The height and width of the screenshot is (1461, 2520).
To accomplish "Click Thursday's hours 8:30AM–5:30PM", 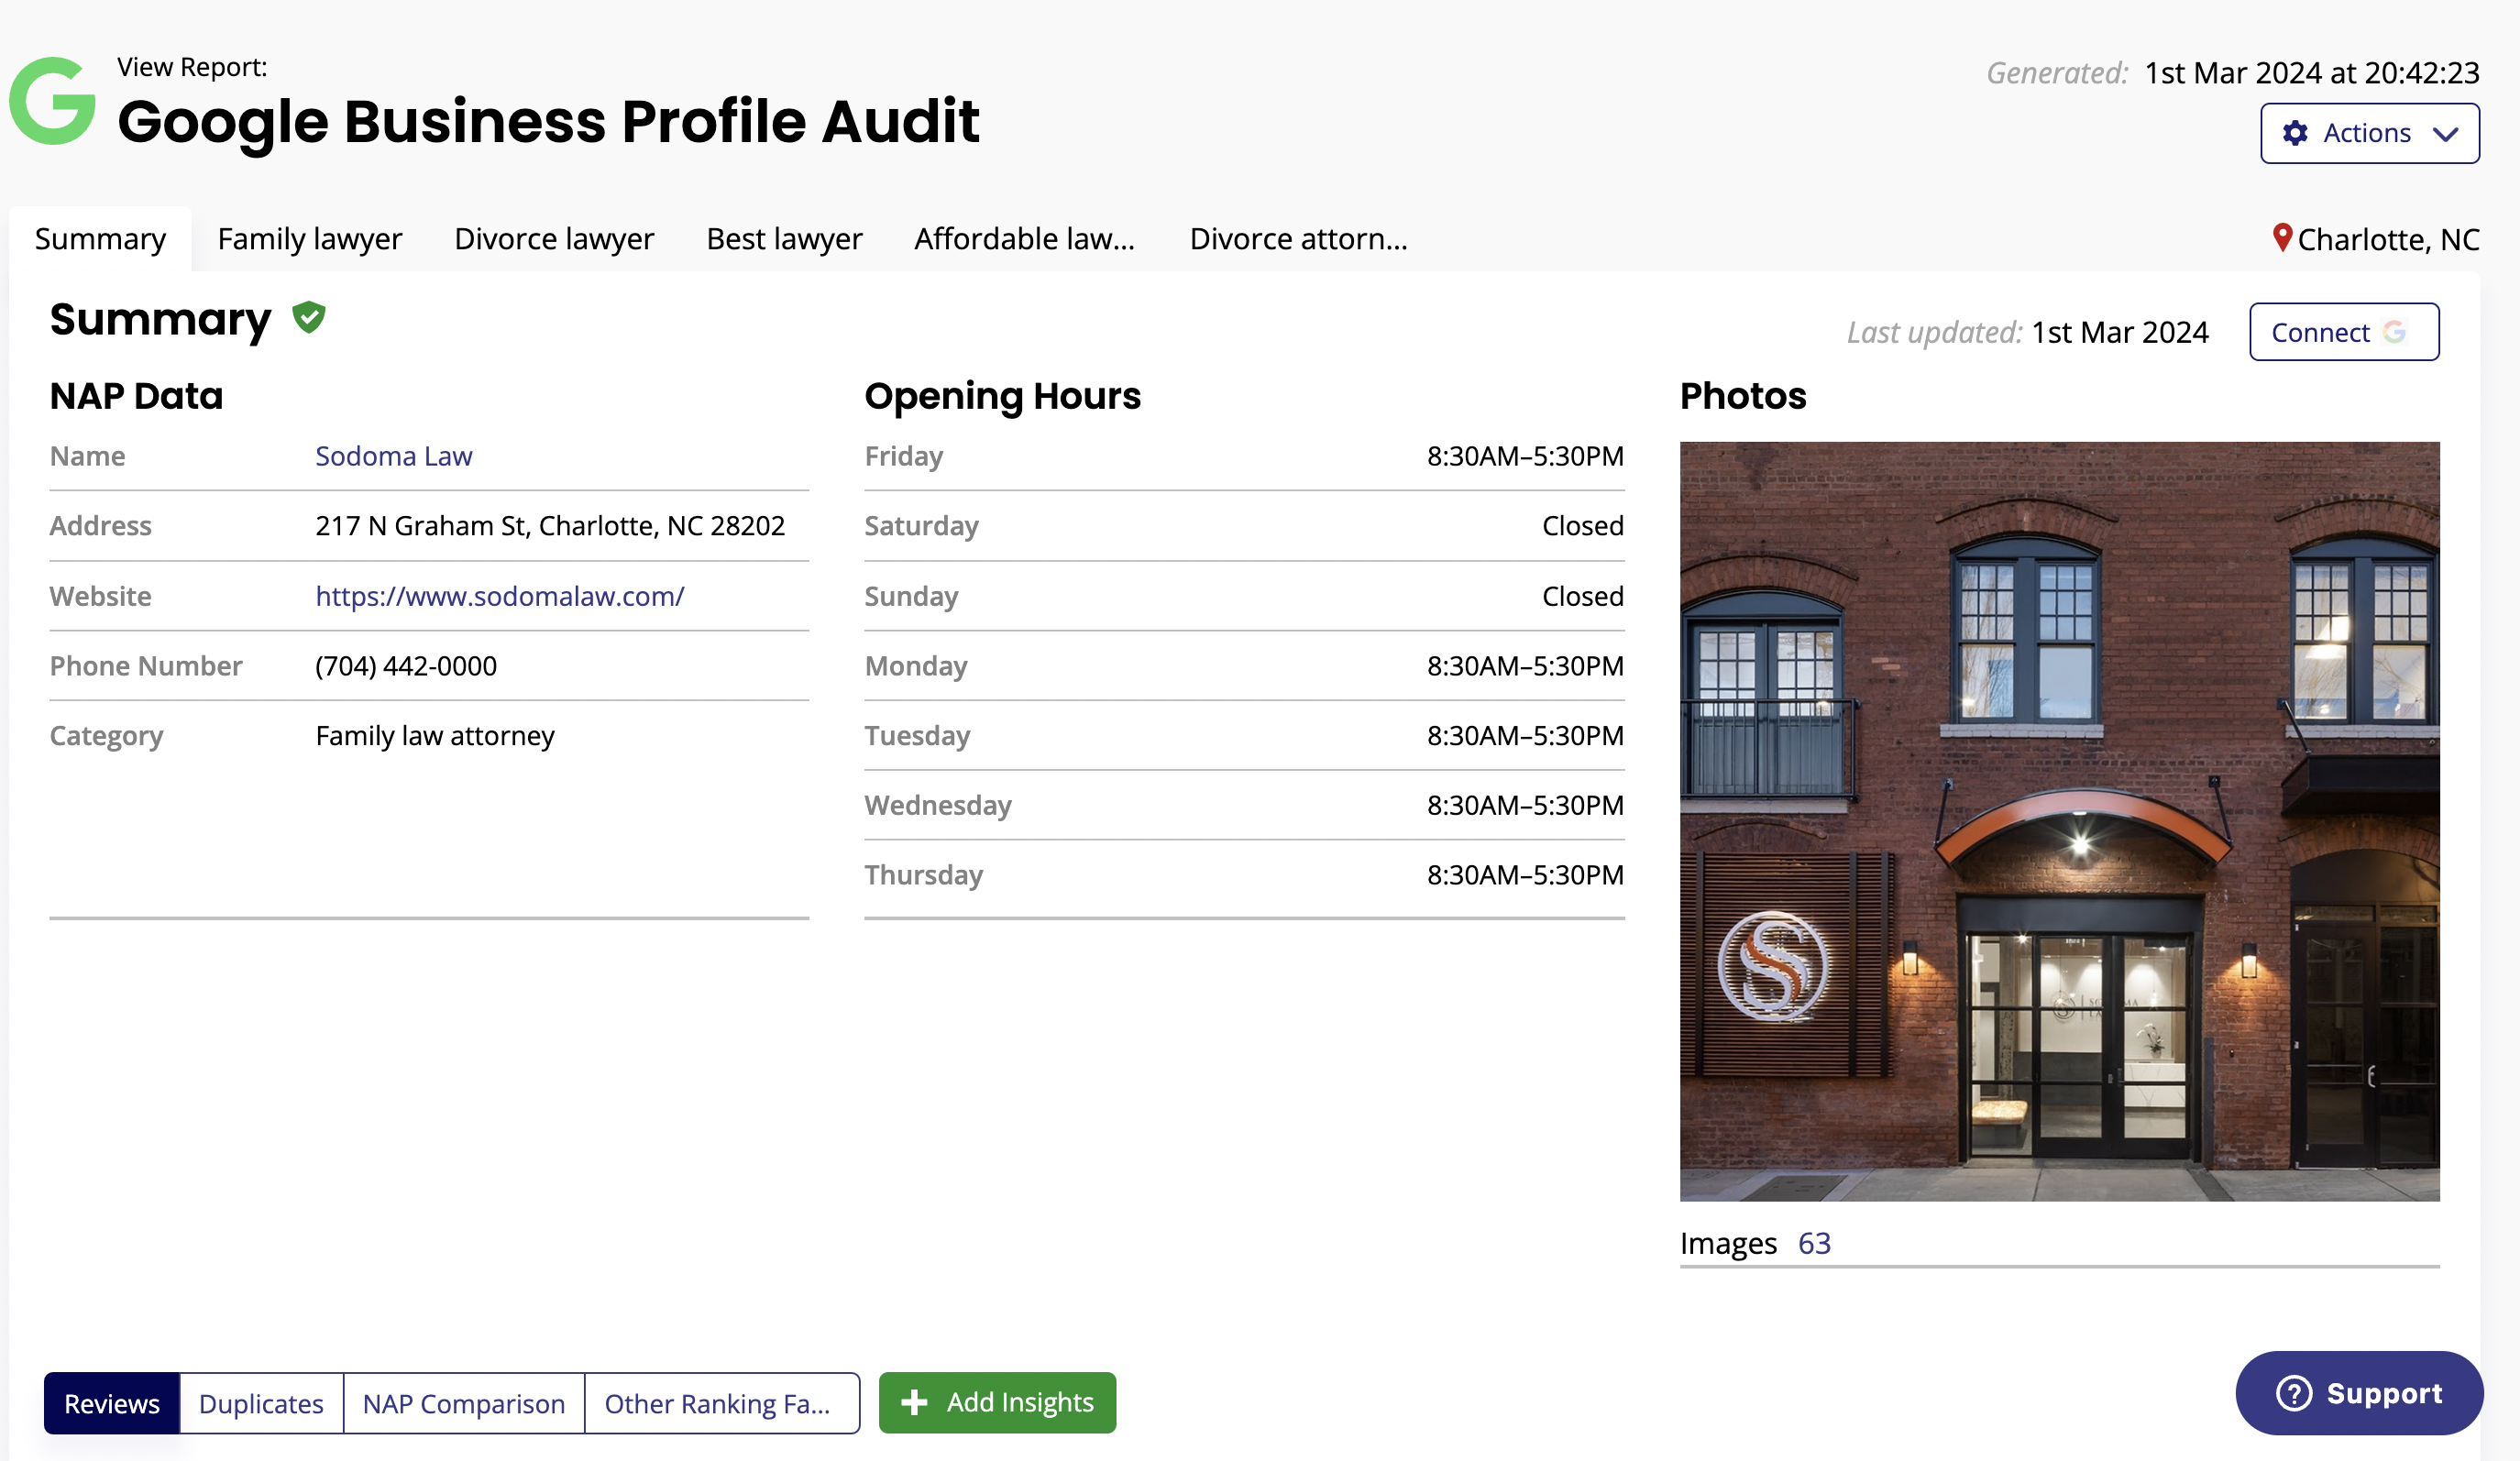I will [1525, 875].
